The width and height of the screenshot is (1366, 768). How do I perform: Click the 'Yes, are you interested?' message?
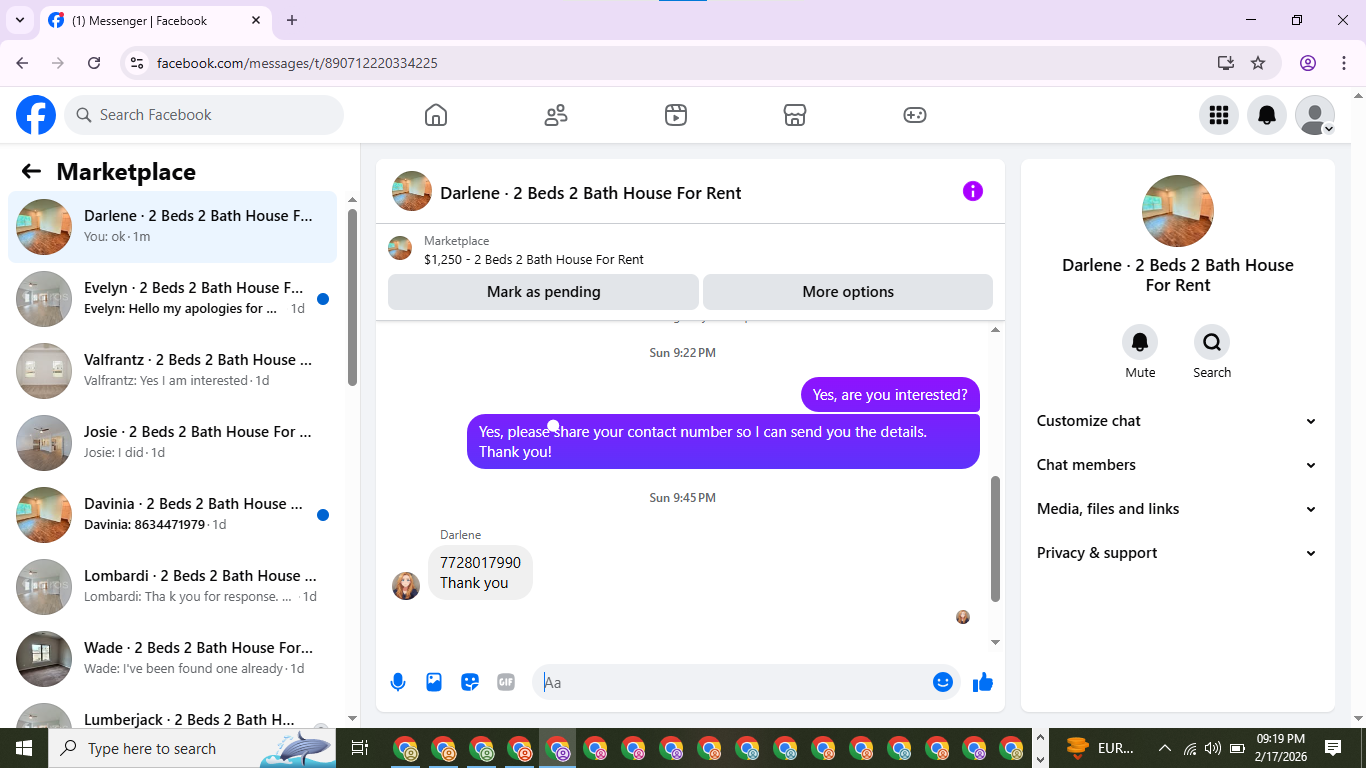pos(890,395)
